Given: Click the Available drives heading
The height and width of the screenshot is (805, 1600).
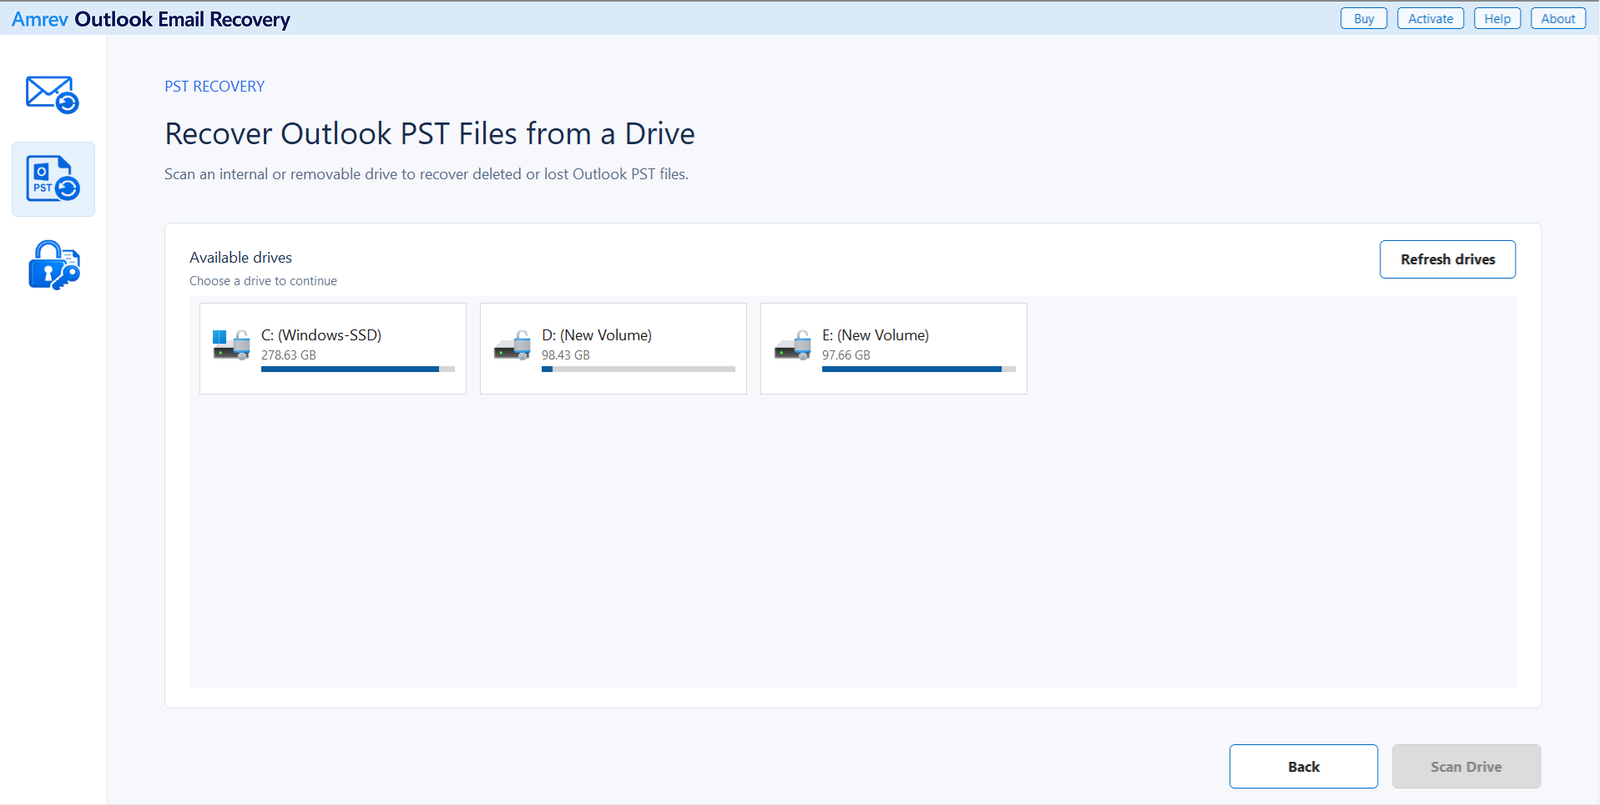Looking at the screenshot, I should tap(241, 258).
